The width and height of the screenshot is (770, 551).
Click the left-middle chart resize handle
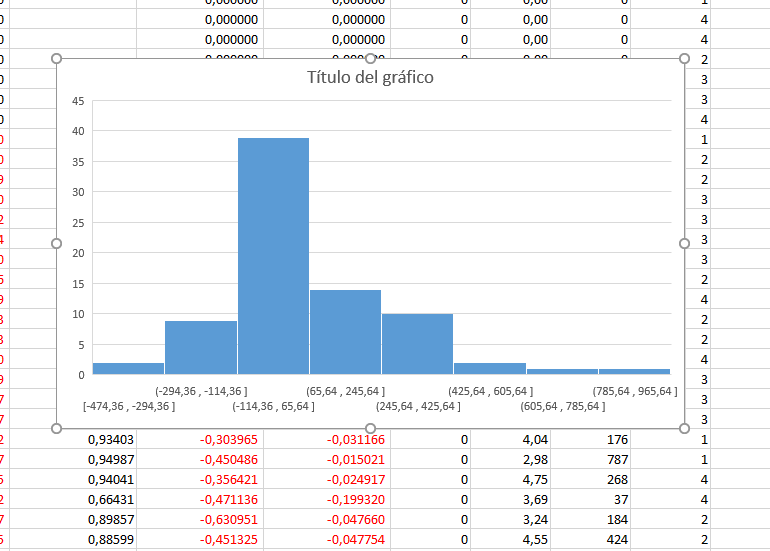pyautogui.click(x=56, y=244)
